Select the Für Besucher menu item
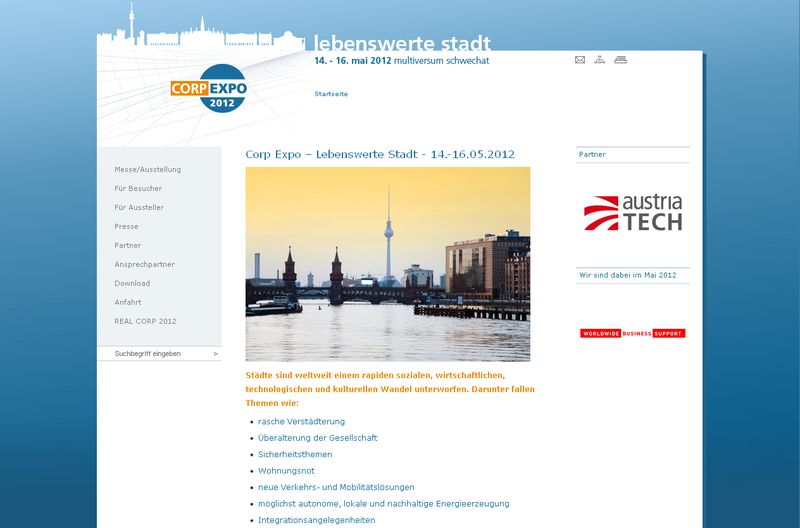The height and width of the screenshot is (528, 800). [x=138, y=189]
